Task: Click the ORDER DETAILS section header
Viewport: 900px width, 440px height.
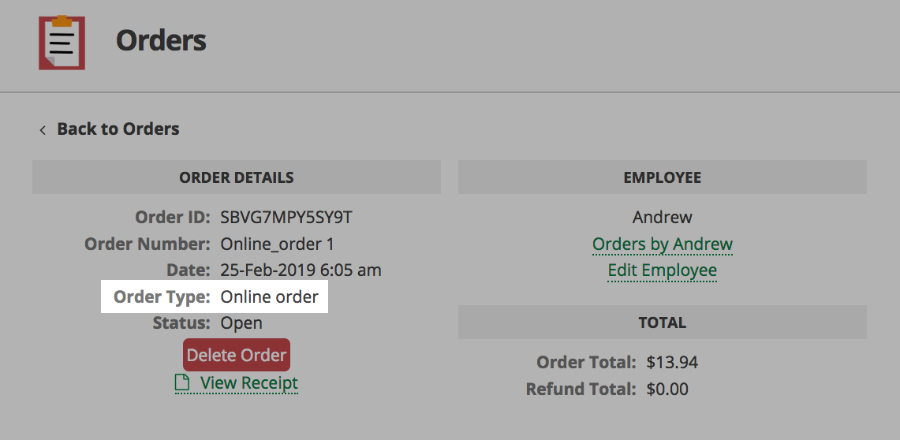Action: tap(236, 178)
